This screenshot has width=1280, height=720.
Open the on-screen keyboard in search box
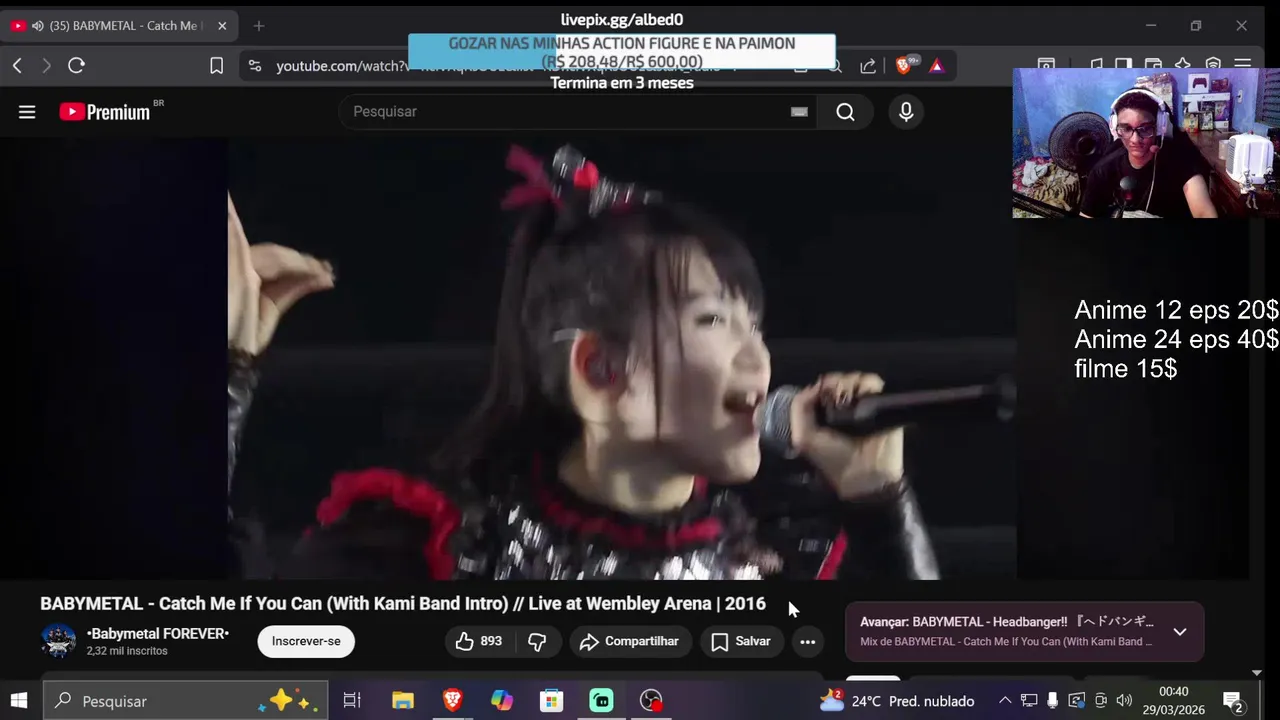click(798, 112)
